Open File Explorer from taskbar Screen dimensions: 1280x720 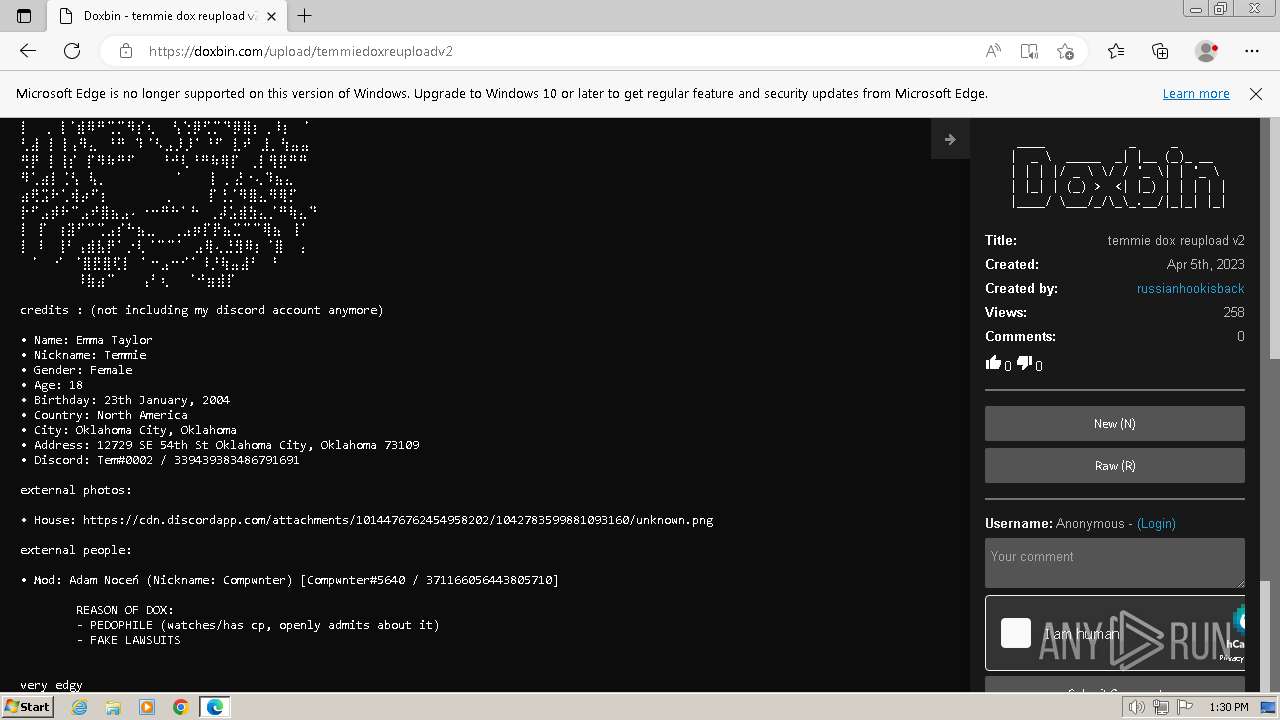pyautogui.click(x=113, y=707)
